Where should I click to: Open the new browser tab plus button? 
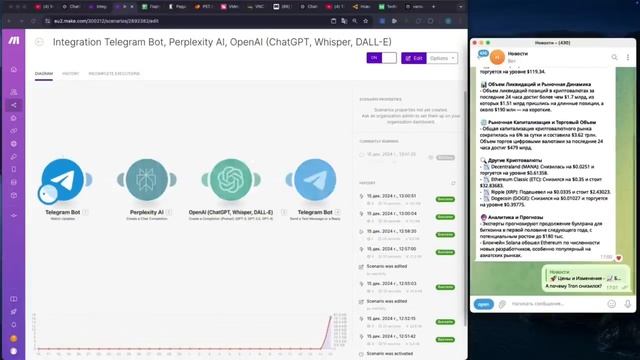pyautogui.click(x=433, y=7)
